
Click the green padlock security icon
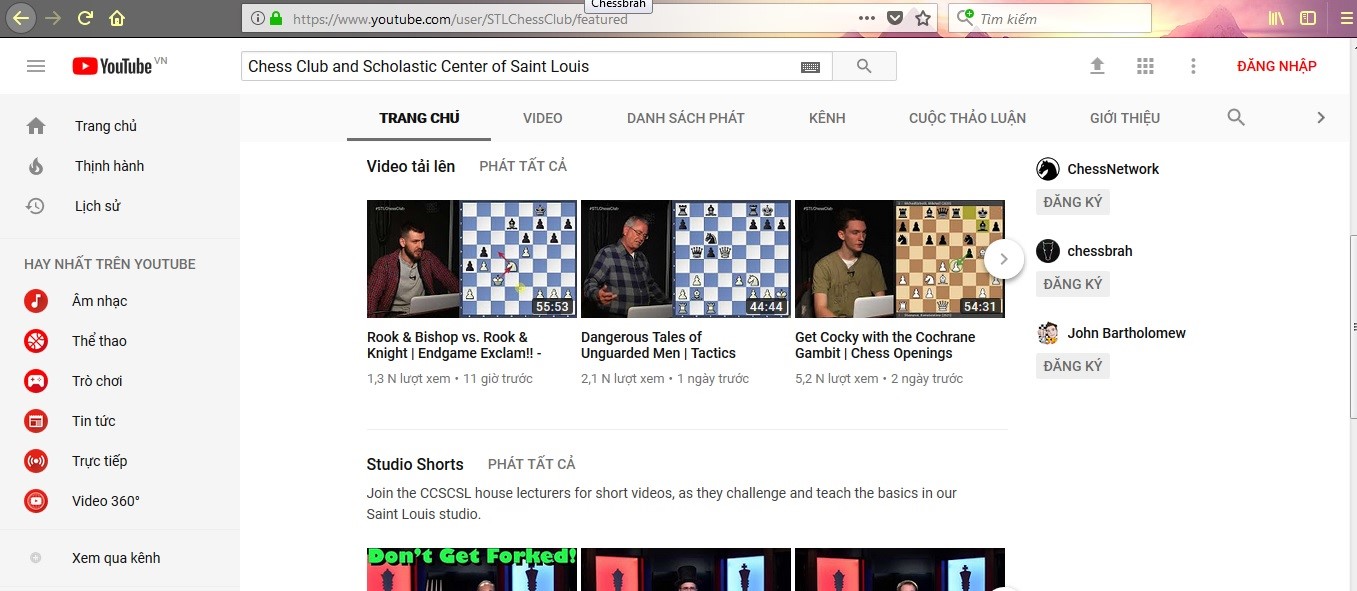[276, 19]
